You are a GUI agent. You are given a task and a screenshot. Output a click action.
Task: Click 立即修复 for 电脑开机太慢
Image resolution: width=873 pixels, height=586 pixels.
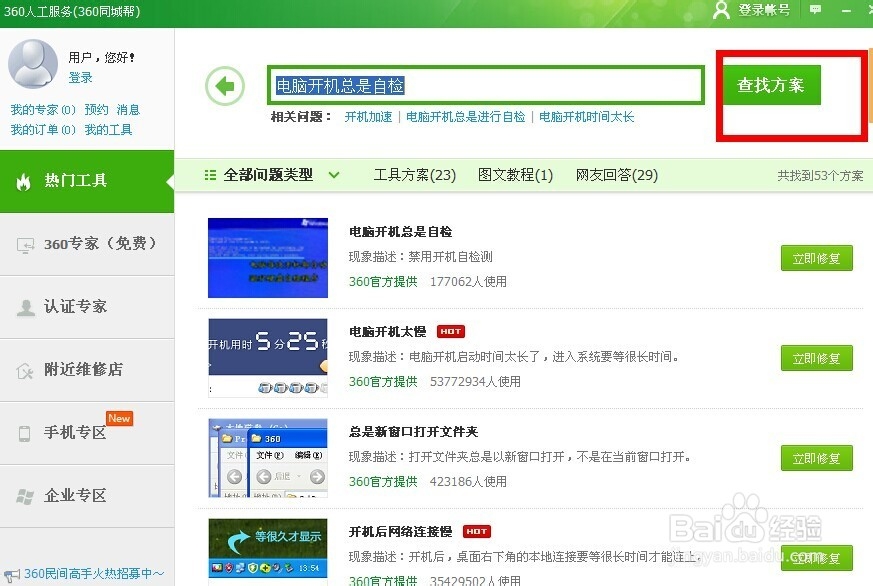coord(817,358)
